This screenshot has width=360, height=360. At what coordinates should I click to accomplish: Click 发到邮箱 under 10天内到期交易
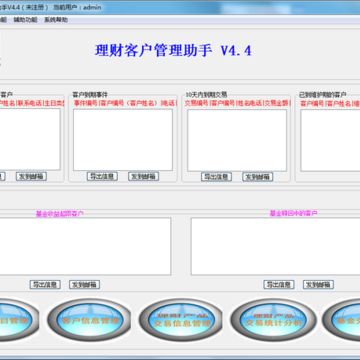click(258, 177)
